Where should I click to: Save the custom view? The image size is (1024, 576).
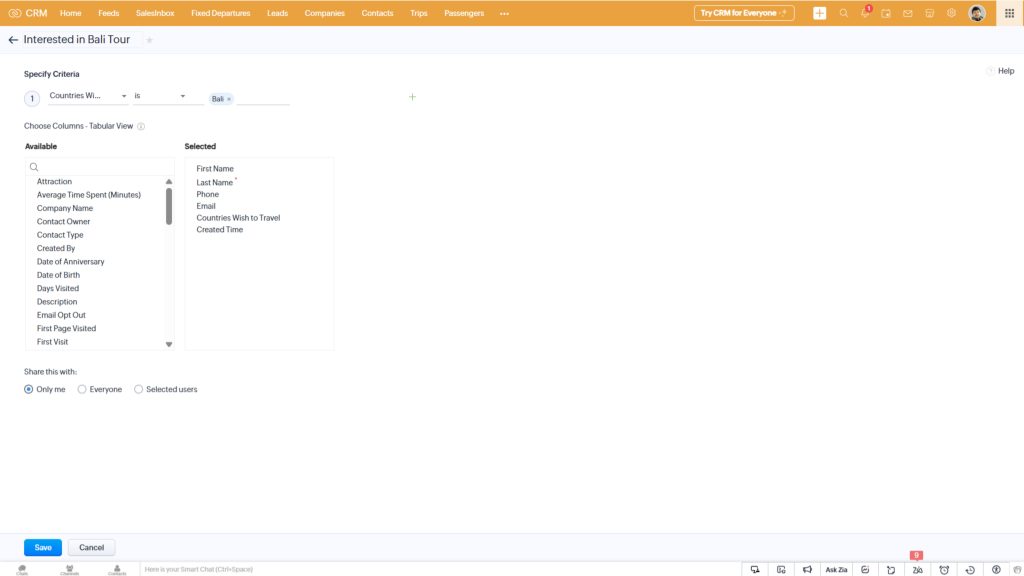(43, 548)
